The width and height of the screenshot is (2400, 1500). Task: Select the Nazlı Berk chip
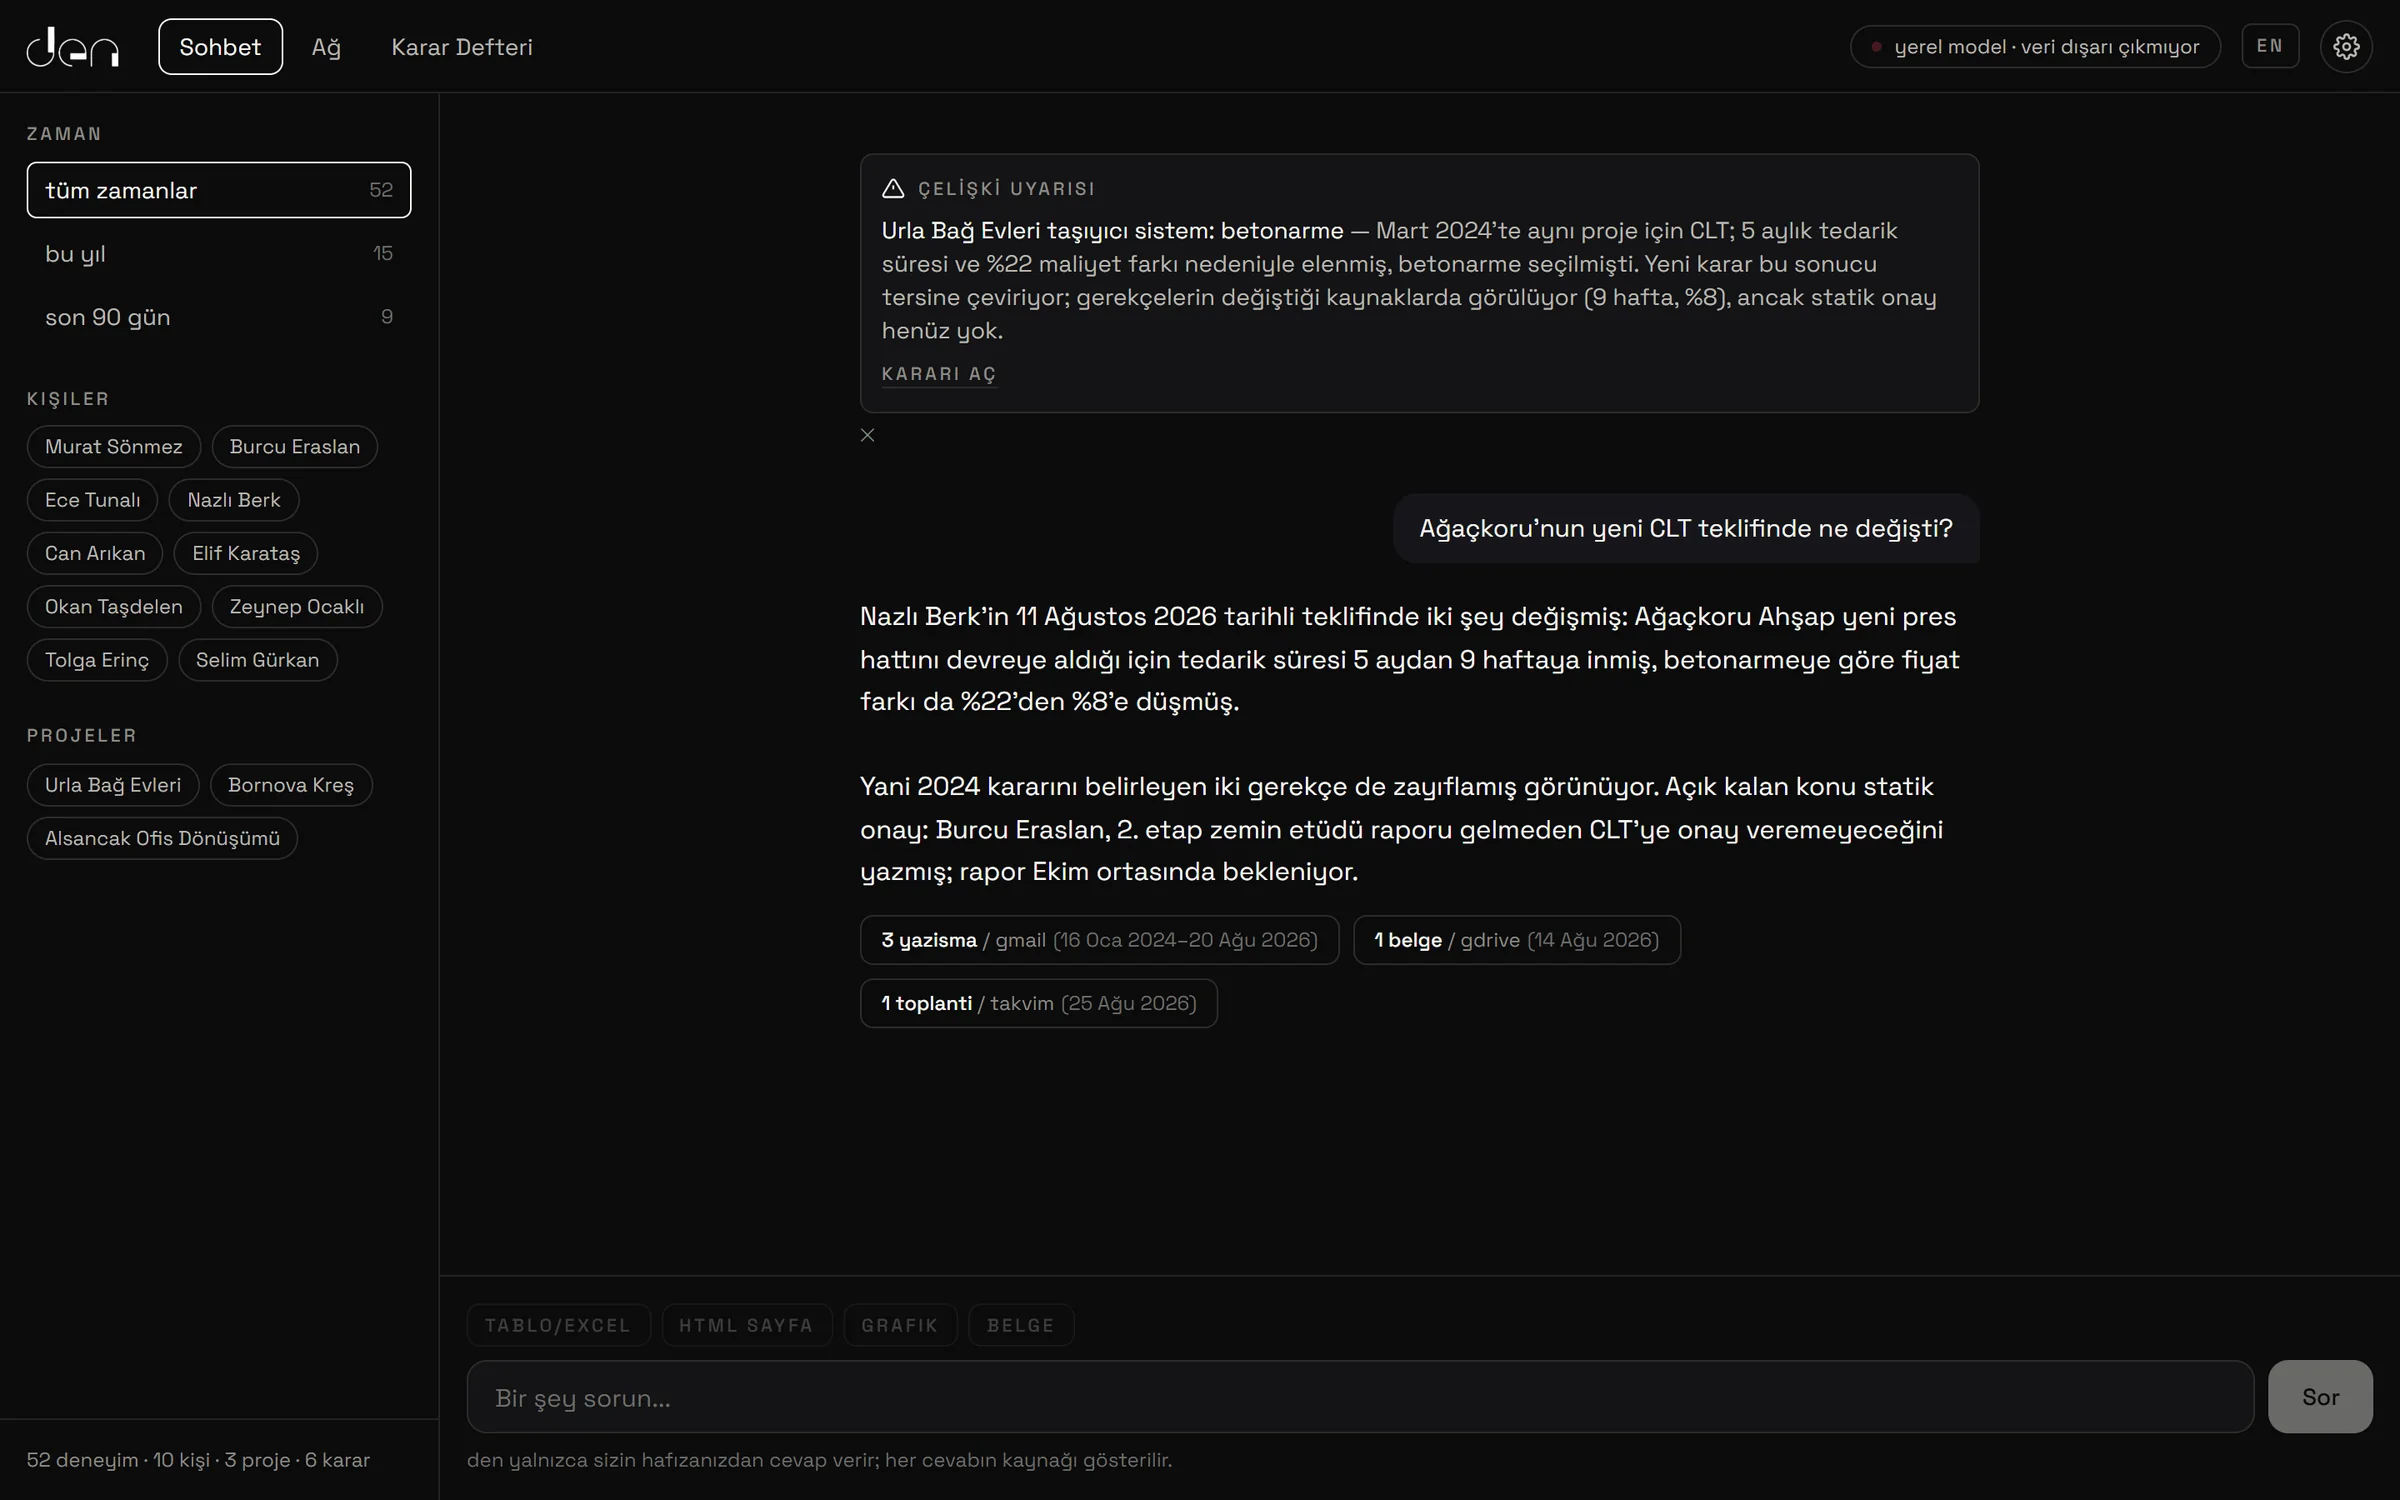234,500
